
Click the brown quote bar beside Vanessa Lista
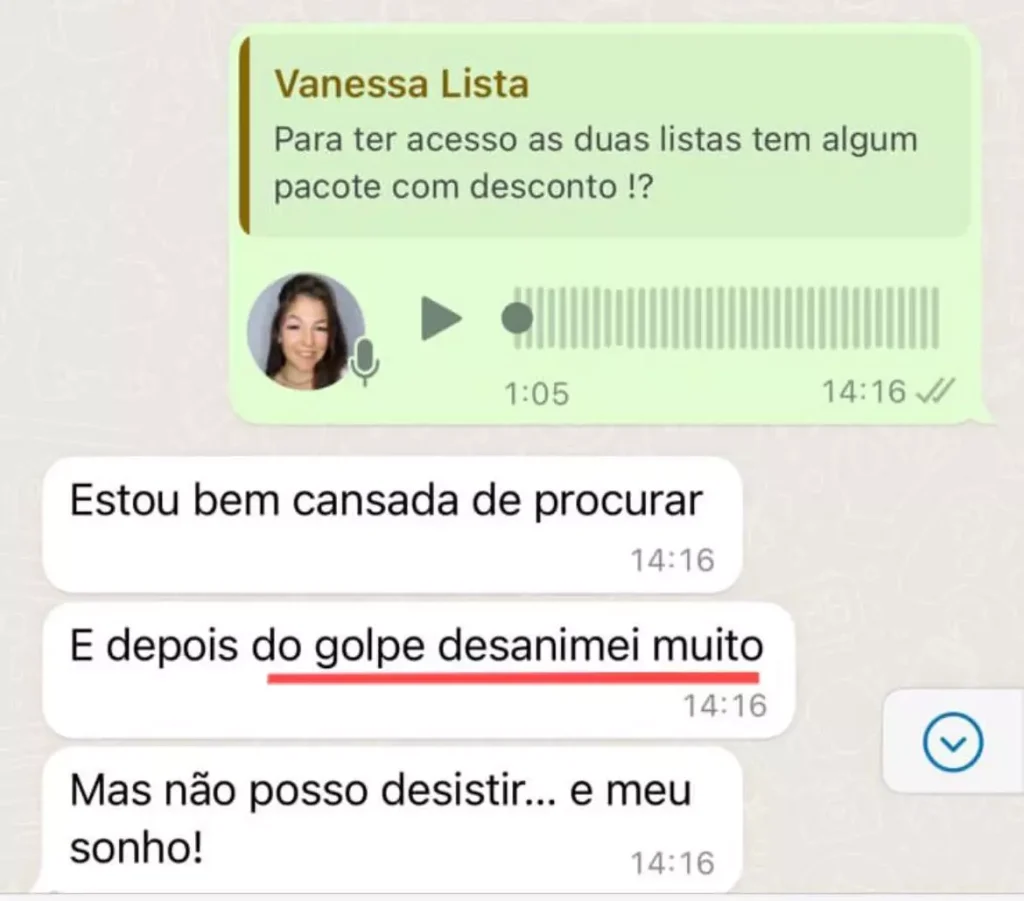(245, 135)
